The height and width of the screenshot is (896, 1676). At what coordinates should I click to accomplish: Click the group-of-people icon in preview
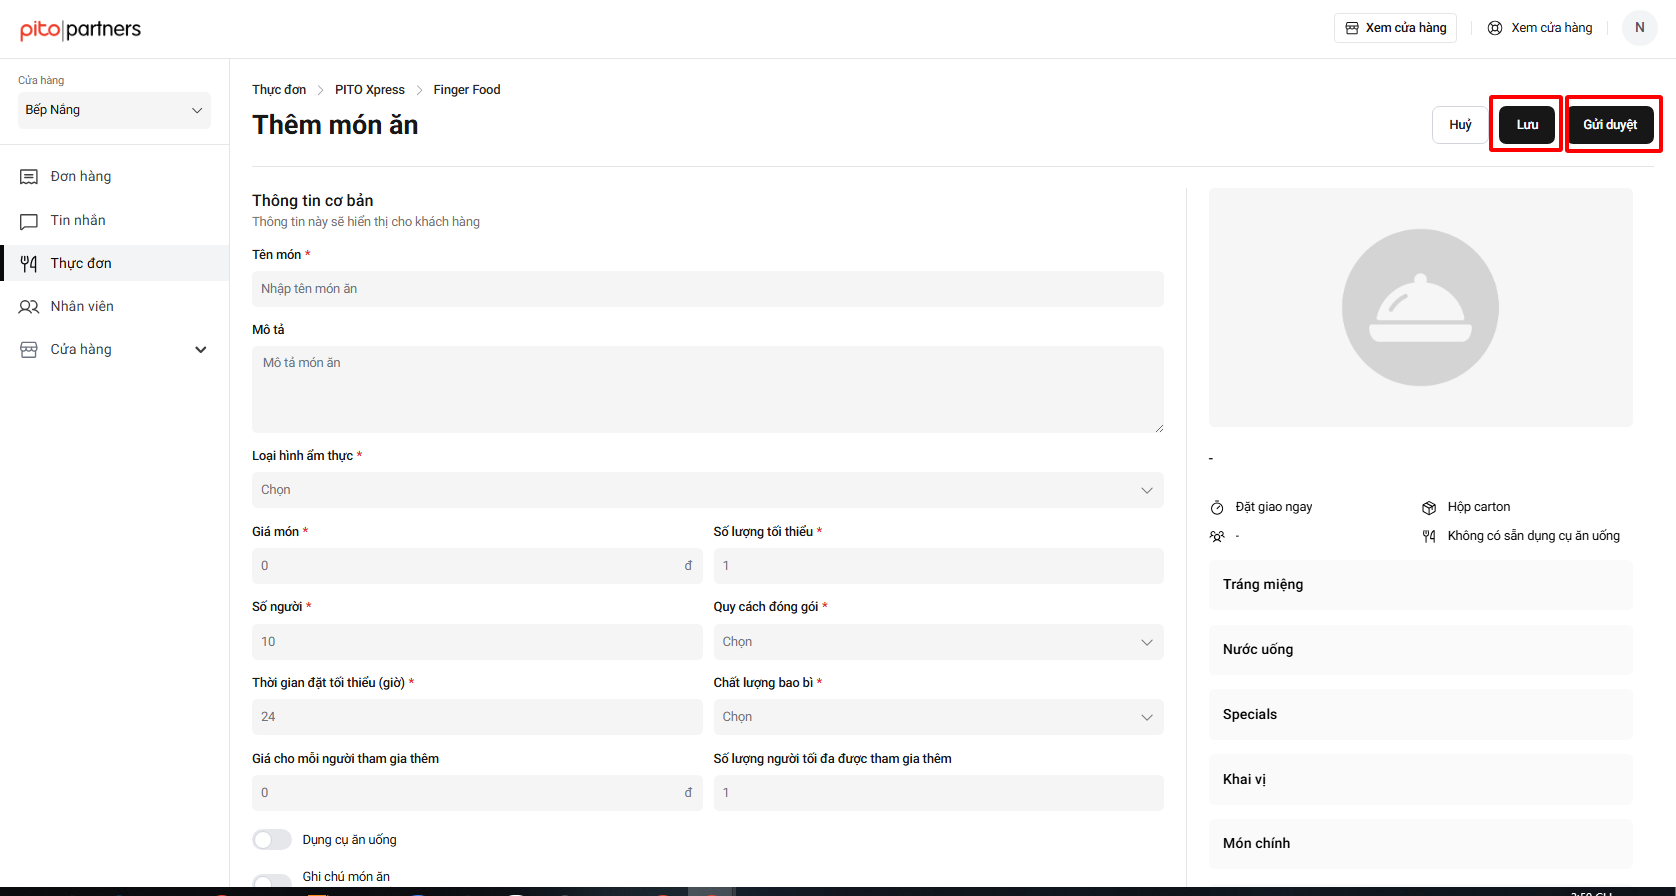tap(1217, 537)
